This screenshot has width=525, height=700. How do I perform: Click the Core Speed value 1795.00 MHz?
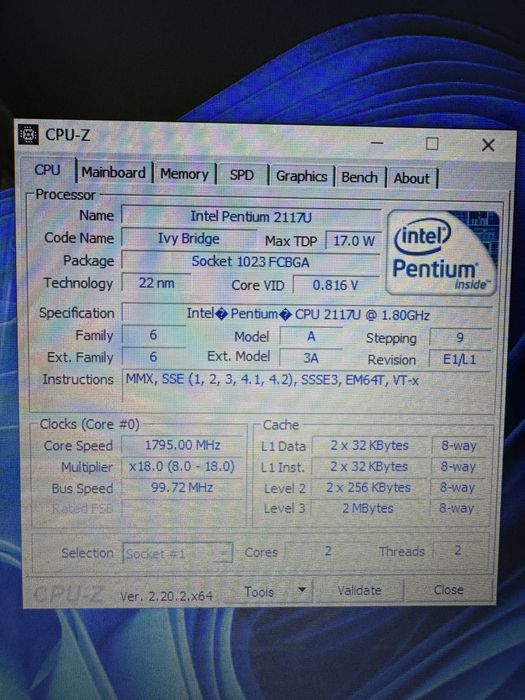[x=183, y=445]
